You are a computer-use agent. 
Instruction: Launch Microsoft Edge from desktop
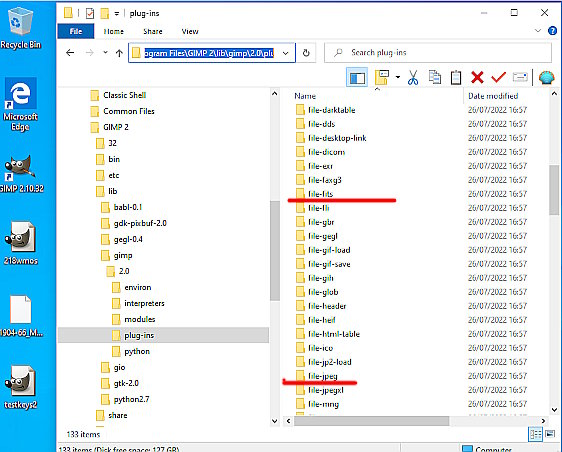click(20, 104)
